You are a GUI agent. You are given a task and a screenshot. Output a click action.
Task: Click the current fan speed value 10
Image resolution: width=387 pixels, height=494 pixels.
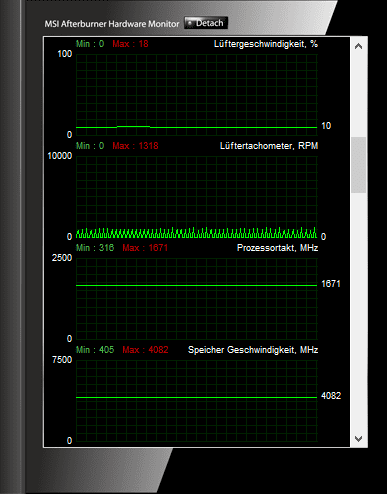[326, 126]
